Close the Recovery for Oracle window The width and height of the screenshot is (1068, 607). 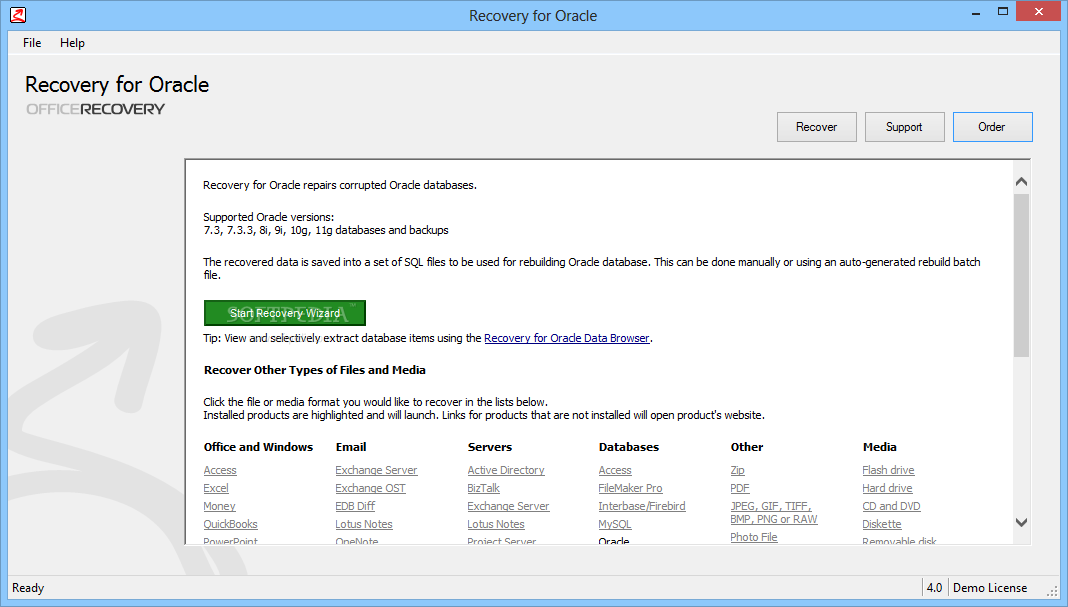pyautogui.click(x=1039, y=12)
